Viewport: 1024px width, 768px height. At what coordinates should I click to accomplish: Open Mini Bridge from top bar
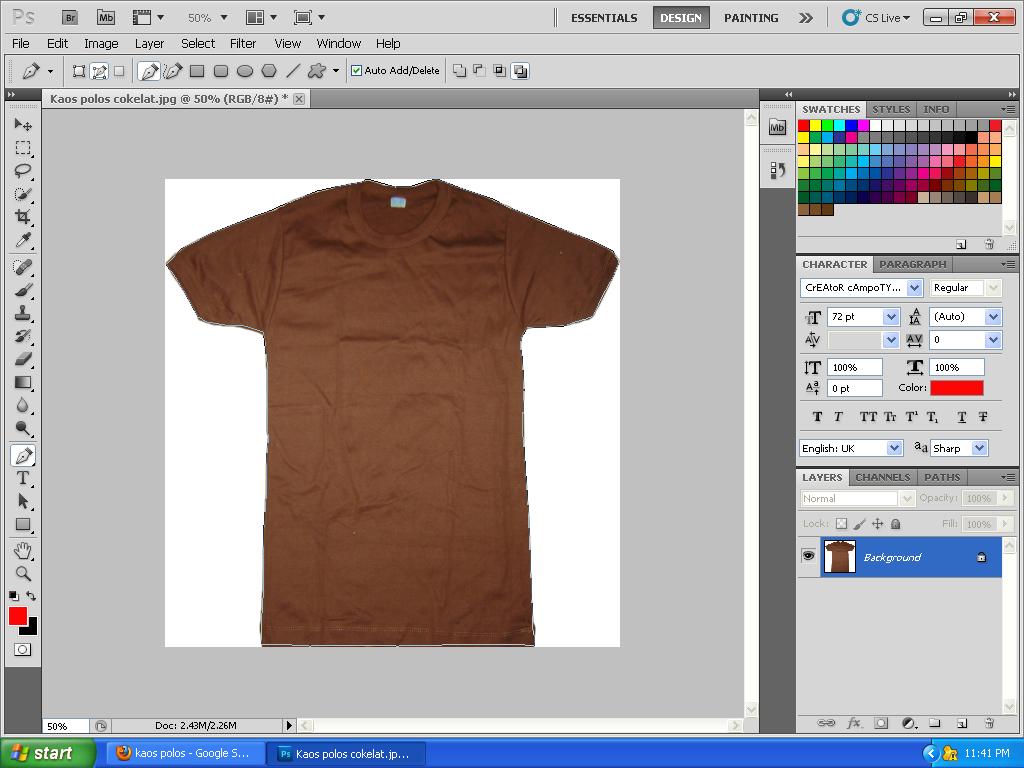[106, 18]
